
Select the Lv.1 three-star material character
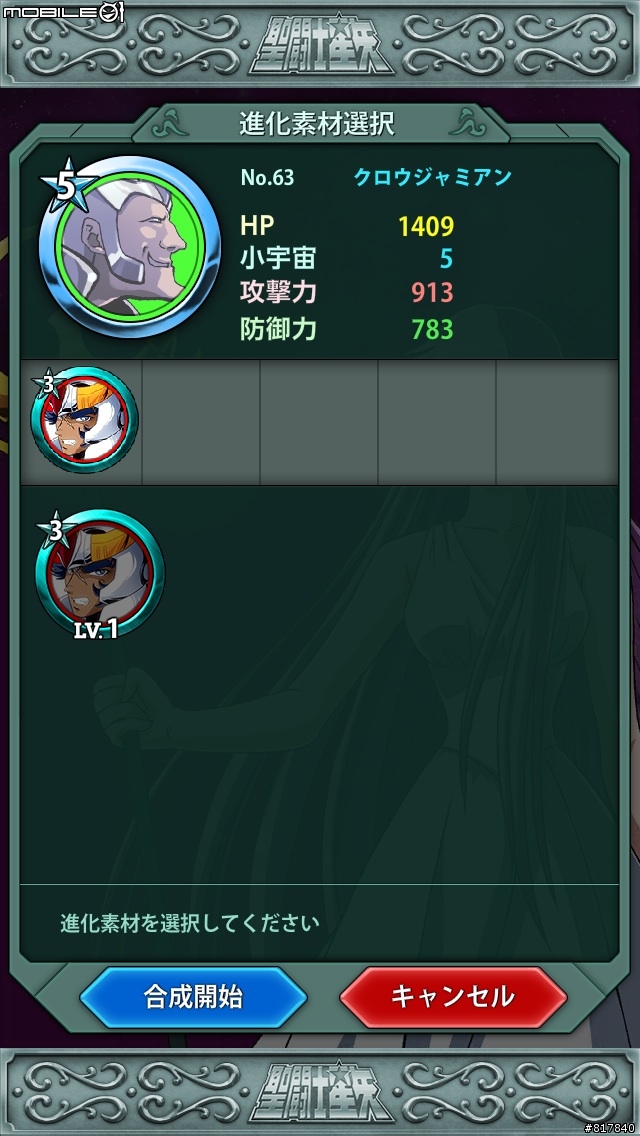click(100, 574)
